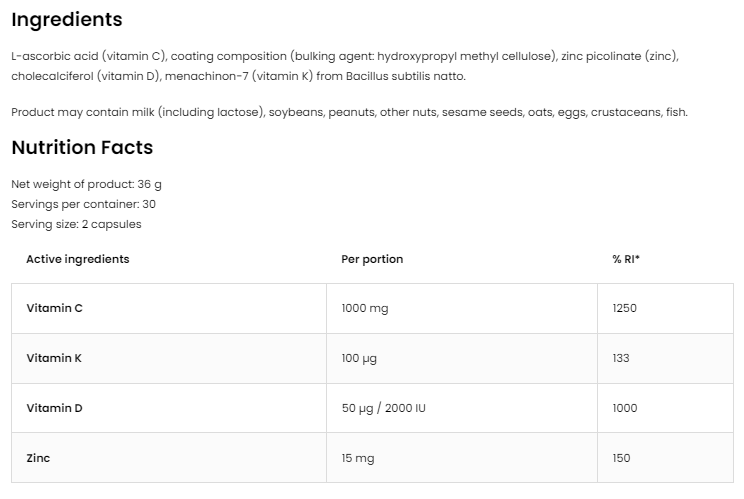Click the Ingredients heading
This screenshot has width=744, height=499.
[67, 20]
